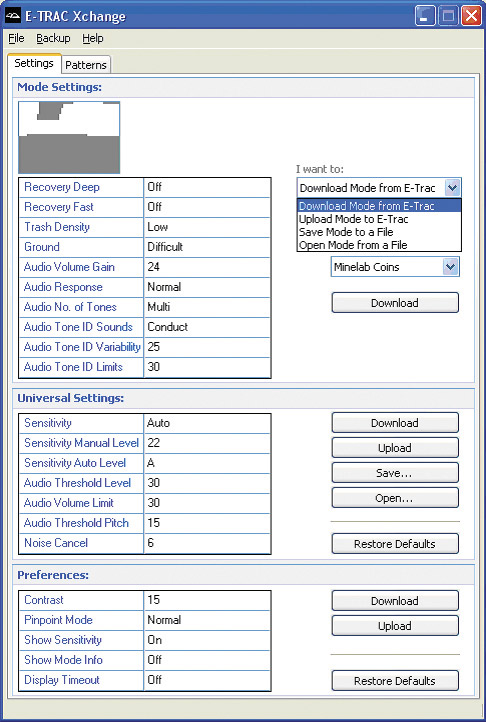Choose 'Open Mode from a File' option
Image resolution: width=486 pixels, height=722 pixels.
click(x=379, y=245)
